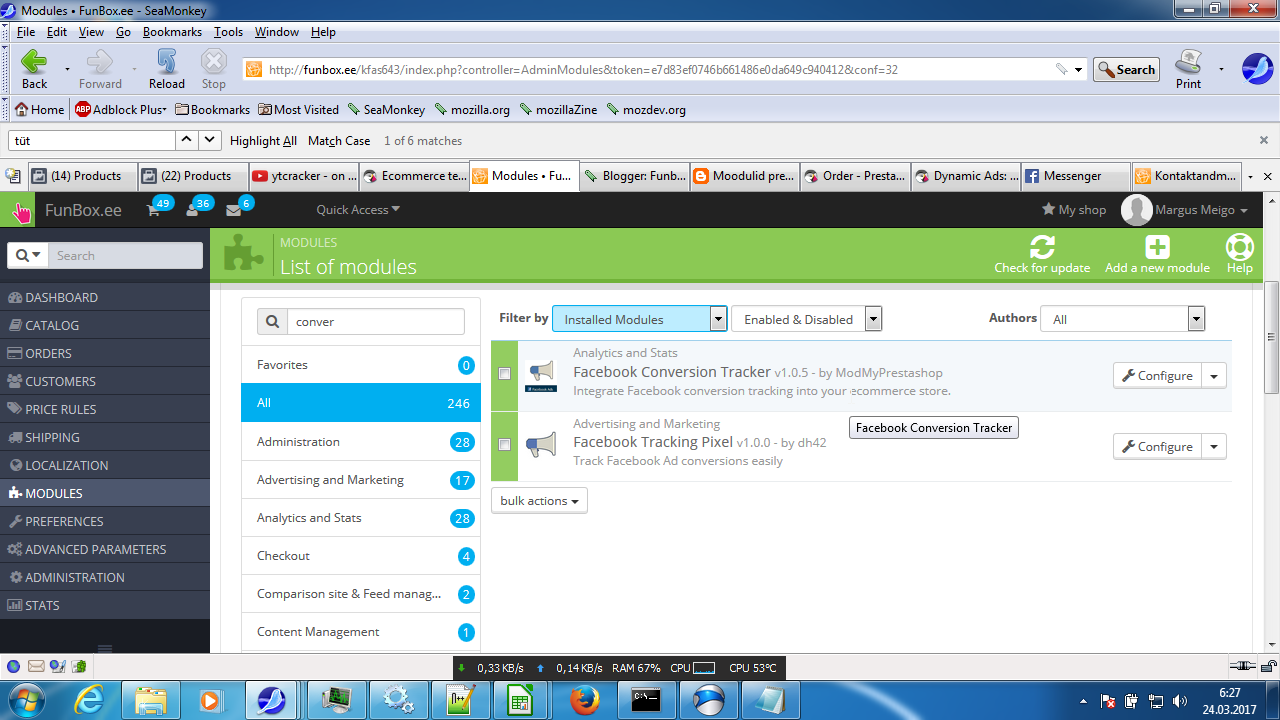Configure the Facebook Conversion Tracker module
Image resolution: width=1280 pixels, height=720 pixels.
click(x=1157, y=376)
